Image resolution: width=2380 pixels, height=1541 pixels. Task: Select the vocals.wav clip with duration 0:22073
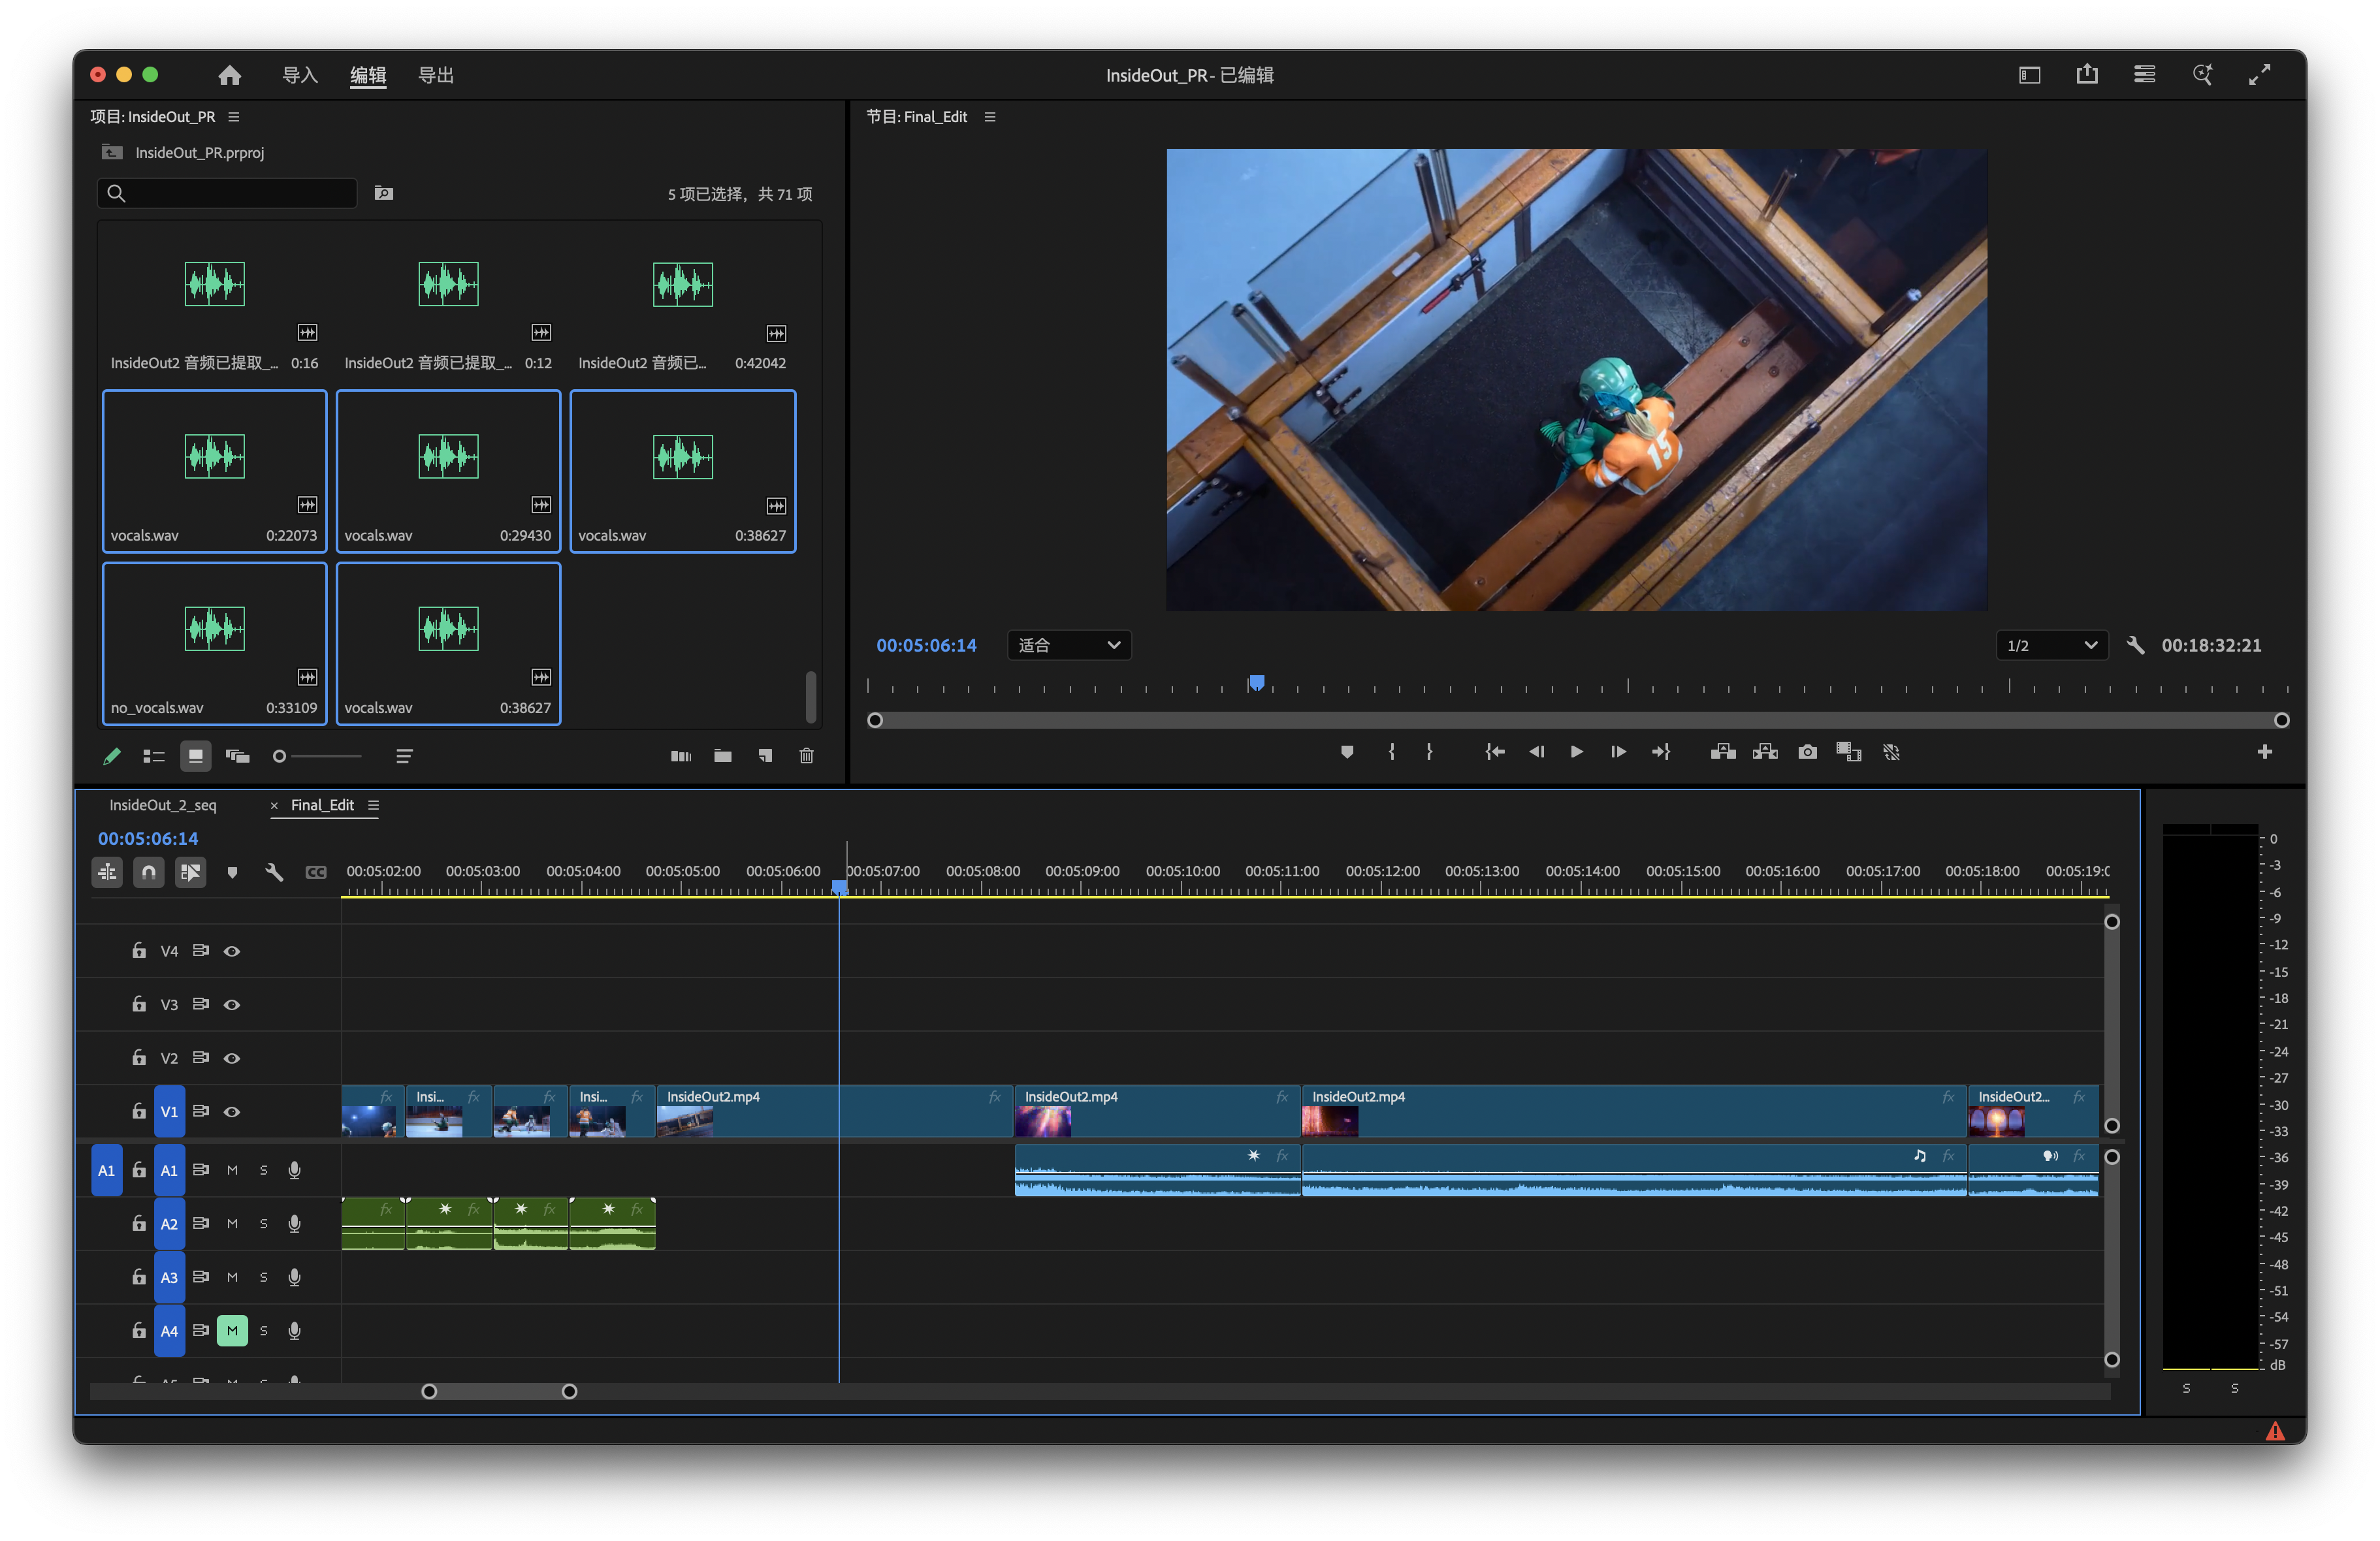[214, 471]
